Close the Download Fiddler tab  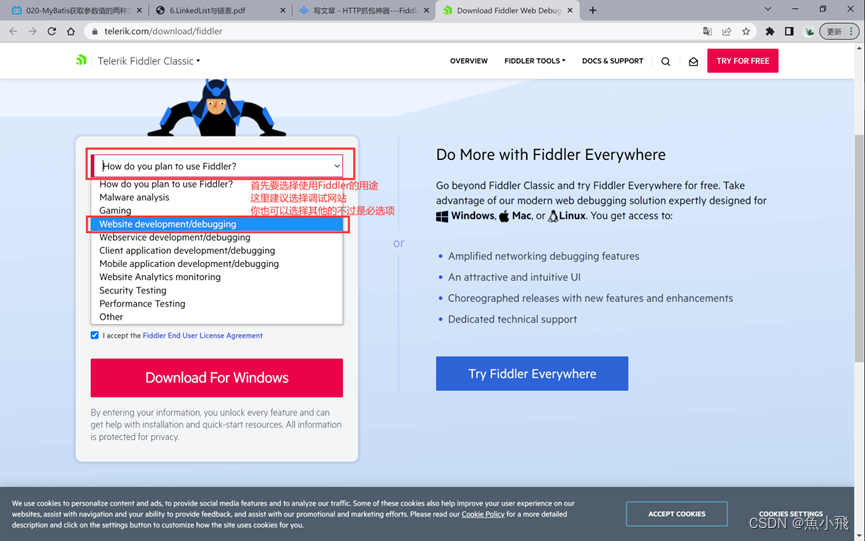(570, 10)
